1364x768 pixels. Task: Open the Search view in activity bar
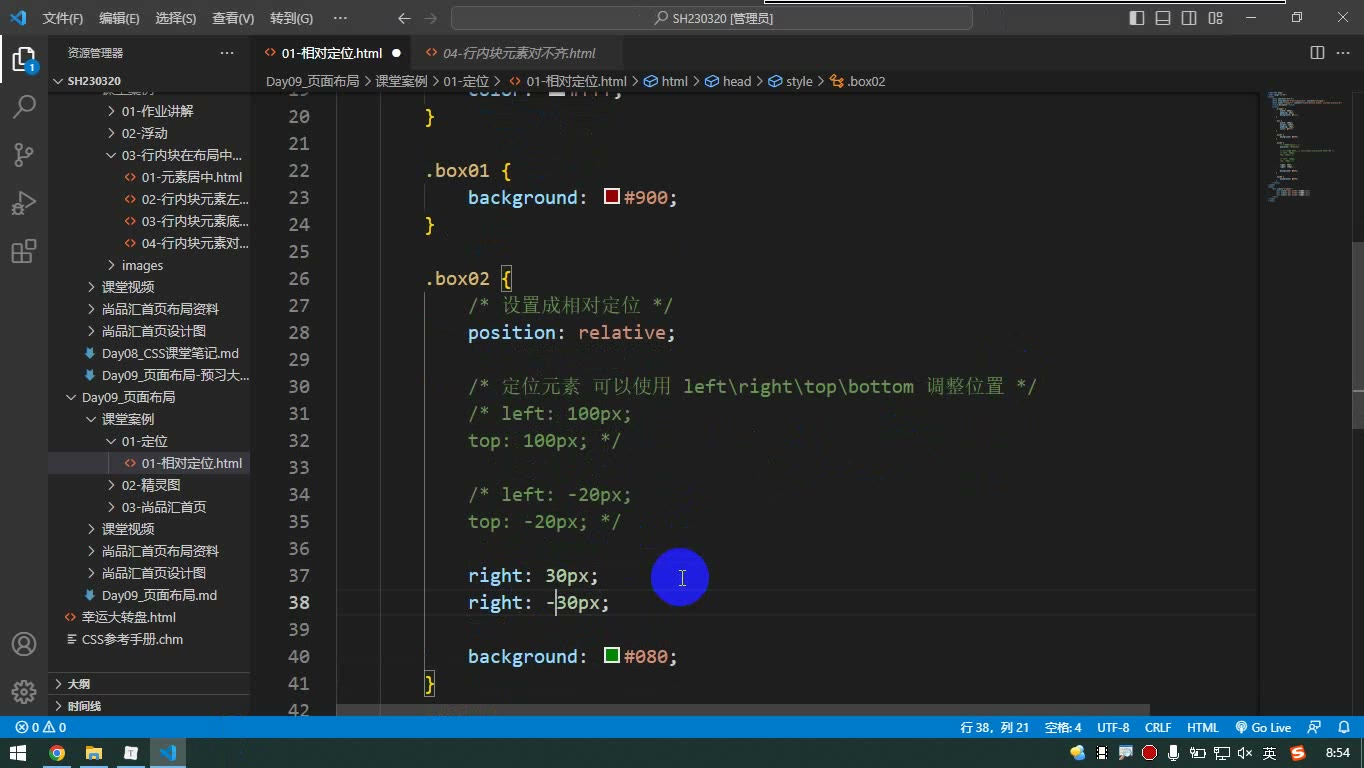pyautogui.click(x=24, y=106)
